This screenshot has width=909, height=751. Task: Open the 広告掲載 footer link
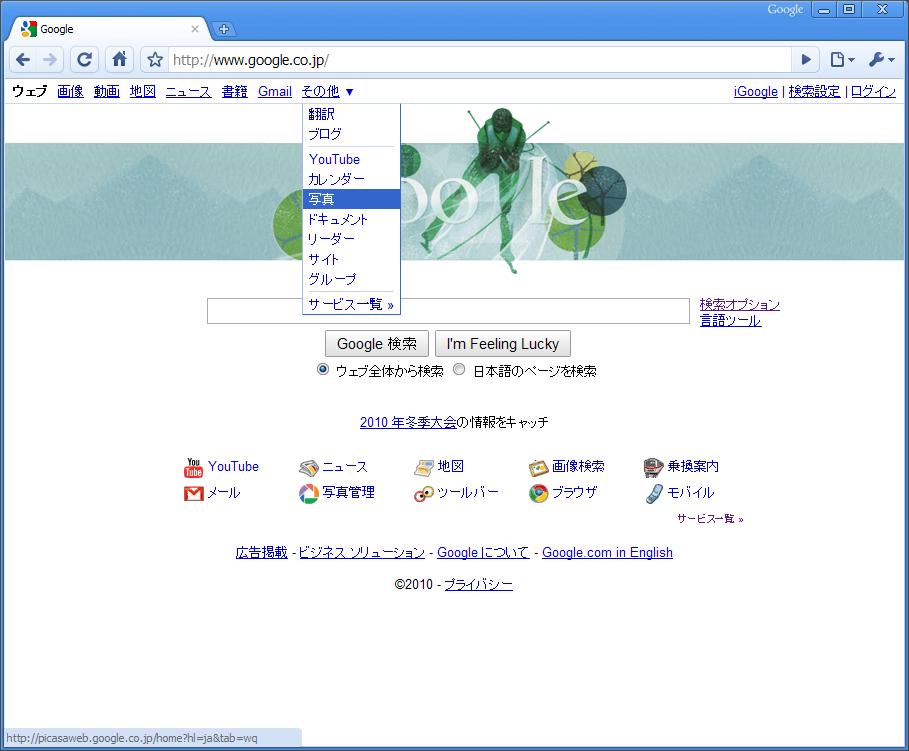pos(261,552)
